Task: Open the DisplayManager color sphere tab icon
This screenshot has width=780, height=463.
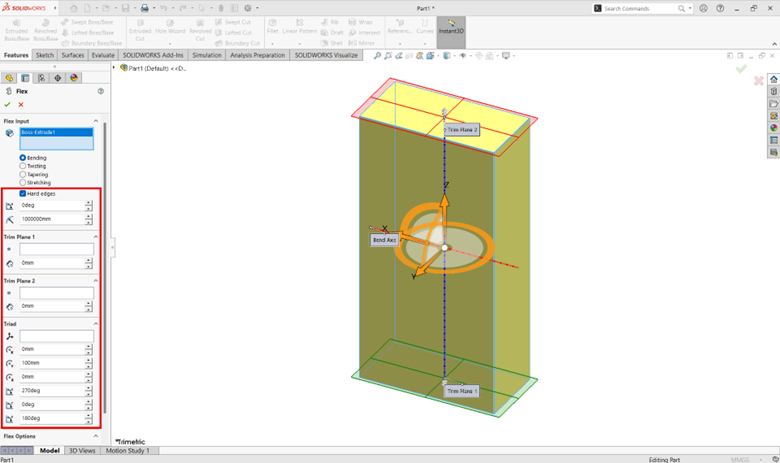Action: pos(72,77)
